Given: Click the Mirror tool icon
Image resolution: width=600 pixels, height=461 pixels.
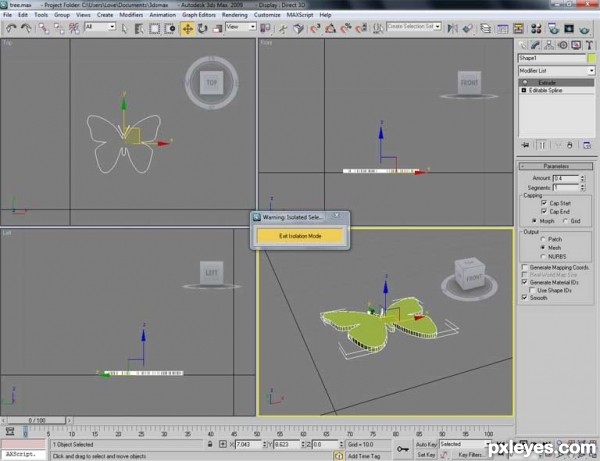Looking at the screenshot, I should click(x=453, y=29).
